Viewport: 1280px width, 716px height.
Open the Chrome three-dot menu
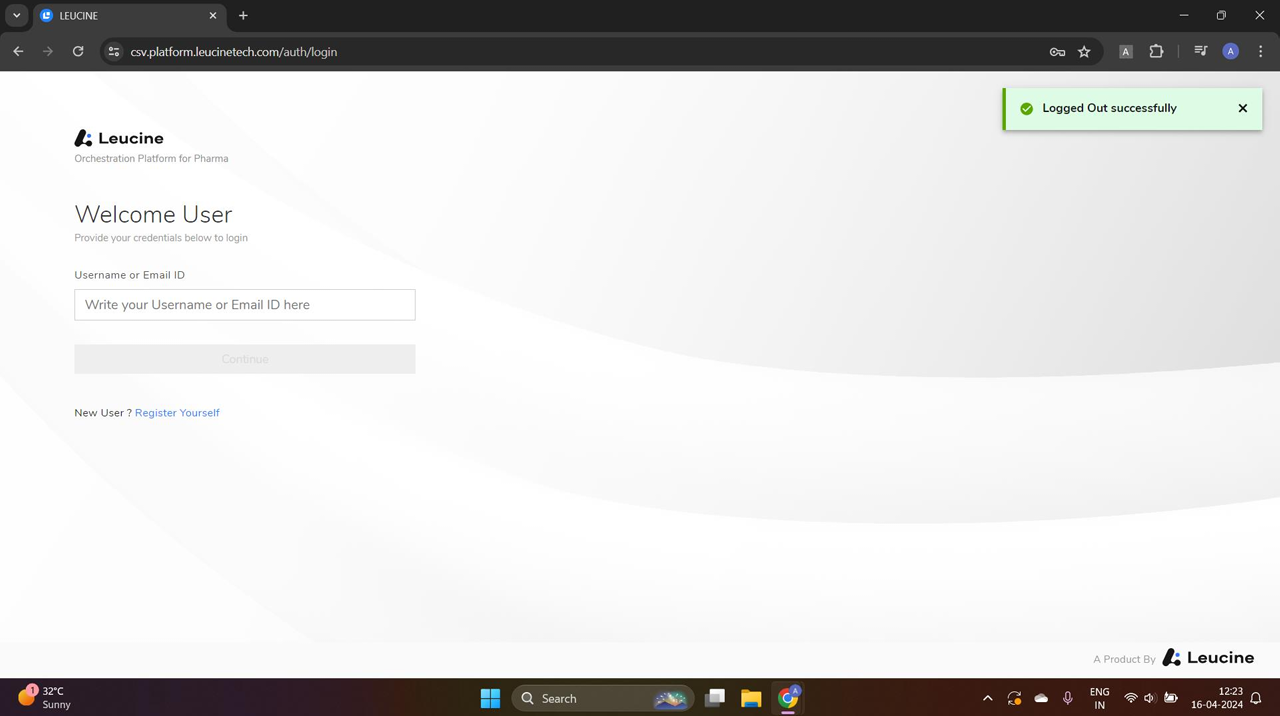[1260, 51]
